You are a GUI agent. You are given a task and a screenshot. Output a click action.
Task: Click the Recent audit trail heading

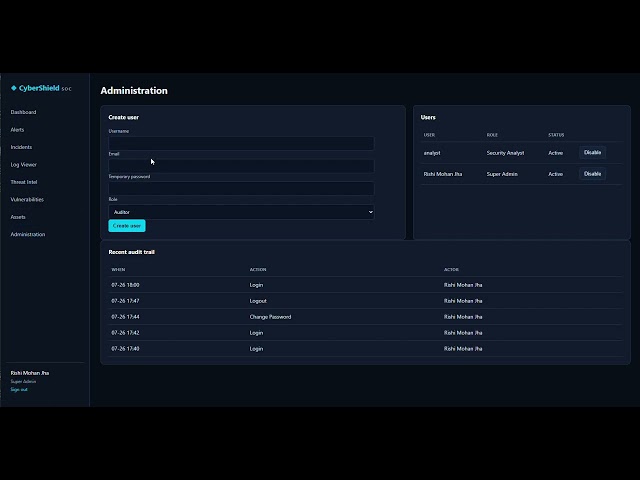[131, 252]
